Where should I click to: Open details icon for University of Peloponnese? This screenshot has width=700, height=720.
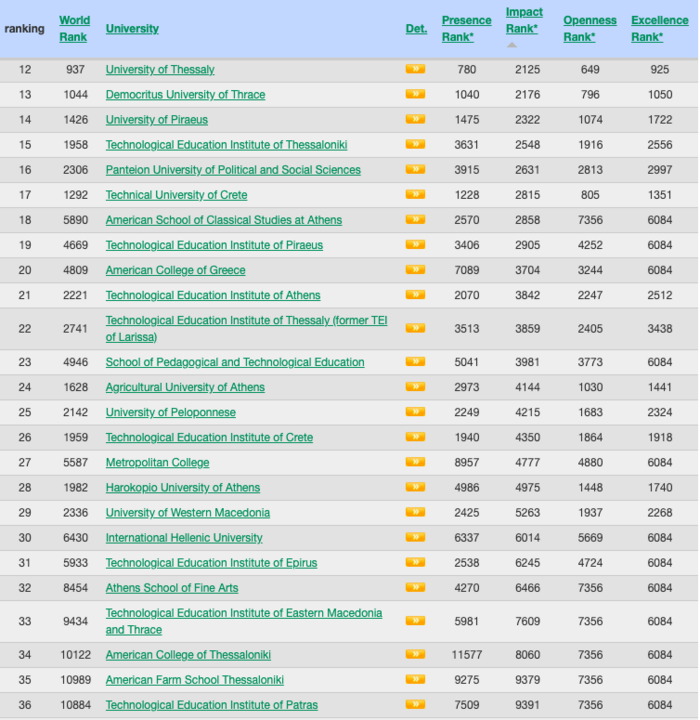point(415,411)
